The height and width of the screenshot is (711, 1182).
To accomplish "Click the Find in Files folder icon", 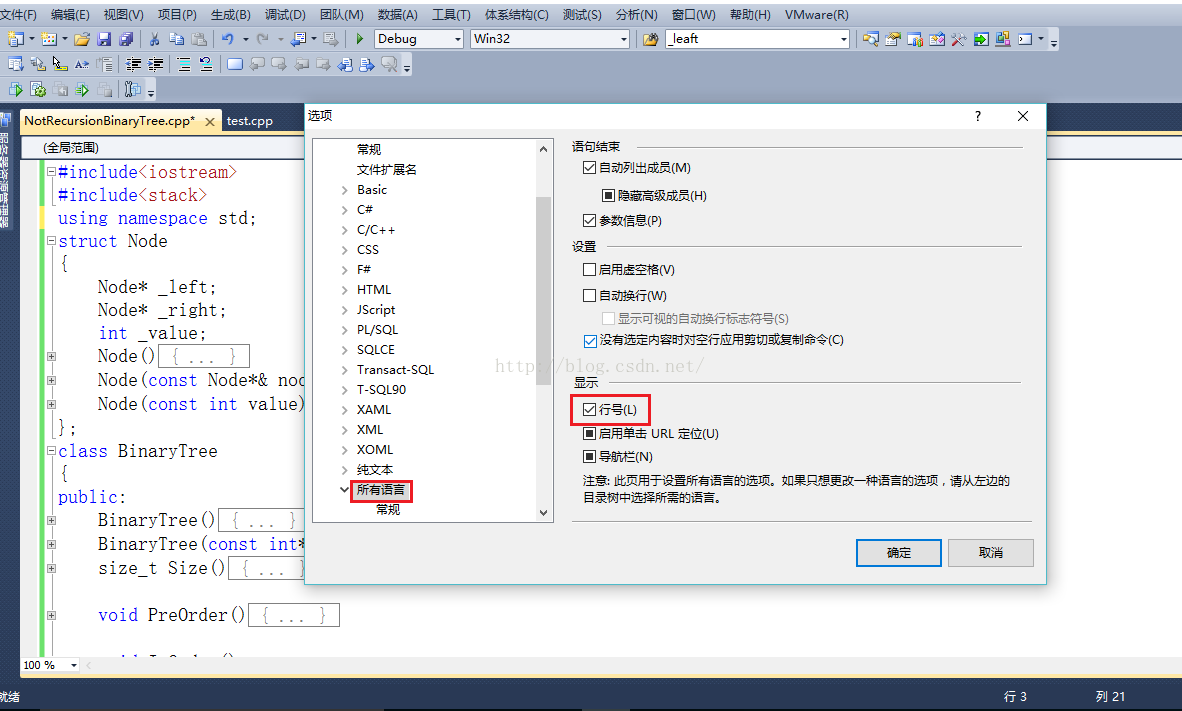I will pos(651,39).
